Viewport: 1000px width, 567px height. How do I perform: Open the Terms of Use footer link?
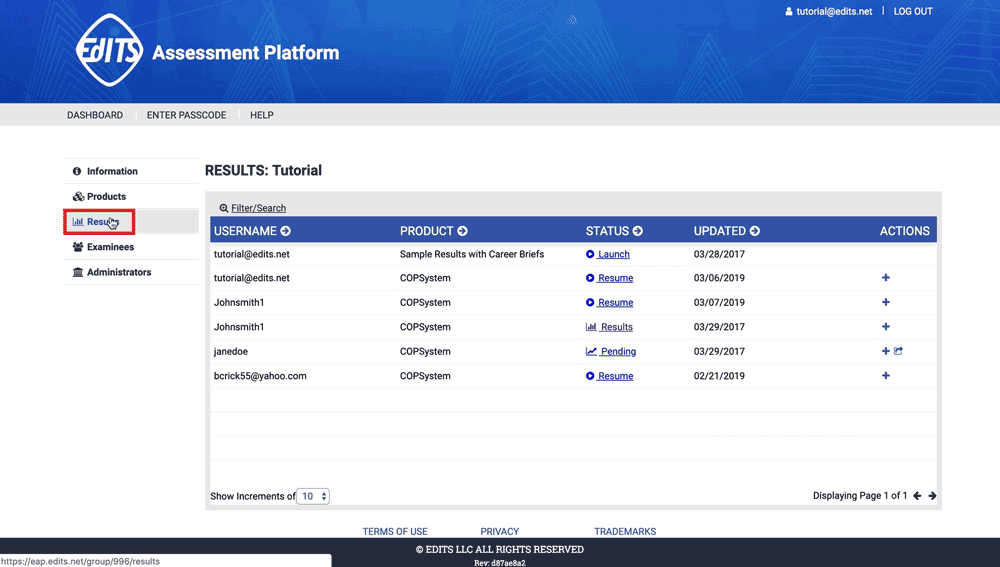coord(395,532)
